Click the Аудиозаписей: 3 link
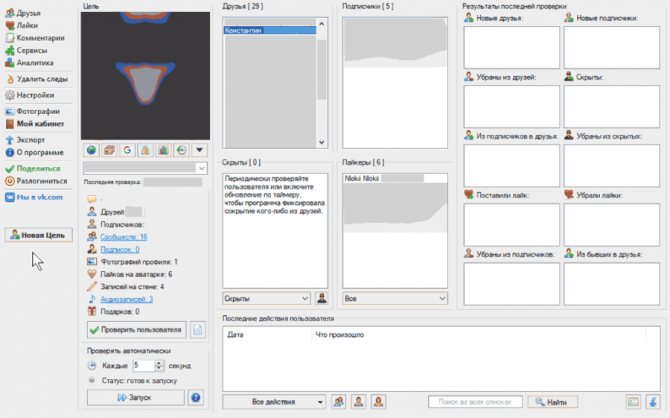This screenshot has width=670, height=418. point(126,299)
